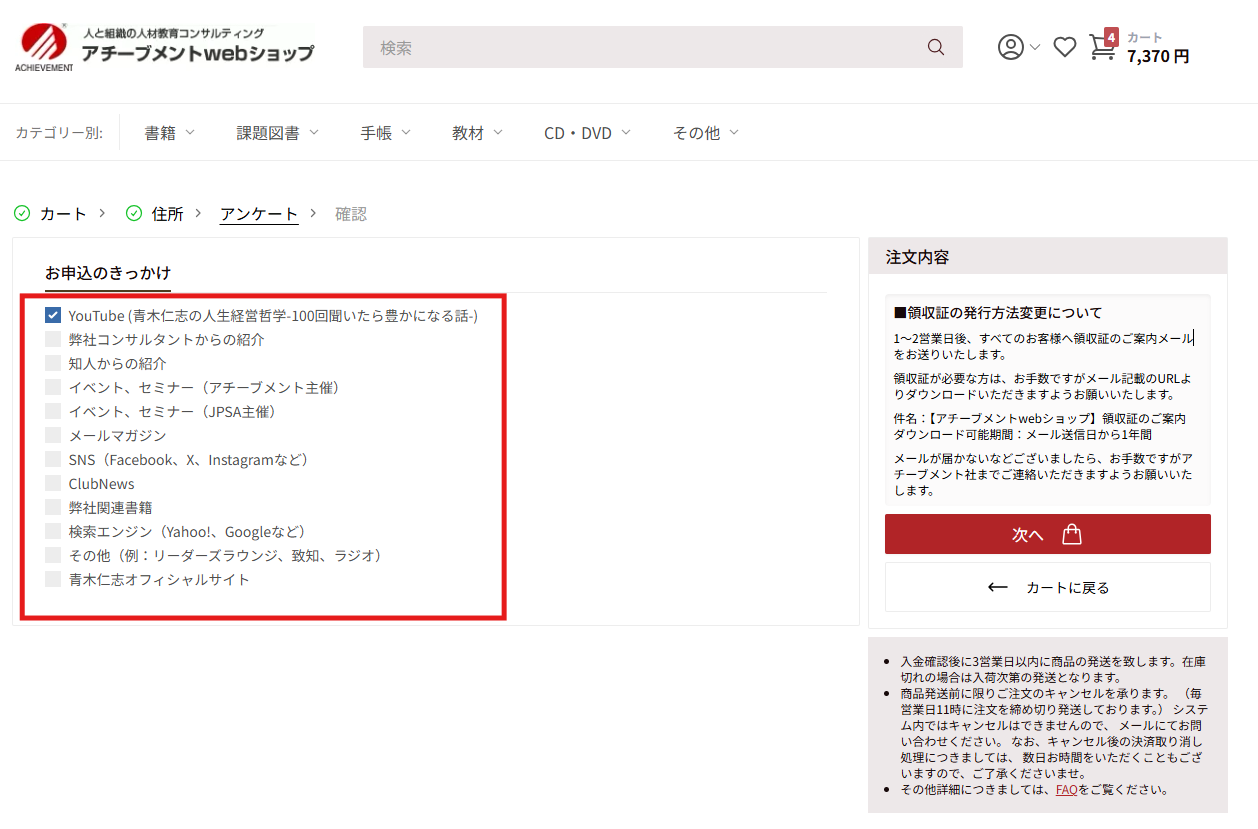Click the Achievement logo
Image resolution: width=1258 pixels, height=829 pixels.
click(165, 48)
